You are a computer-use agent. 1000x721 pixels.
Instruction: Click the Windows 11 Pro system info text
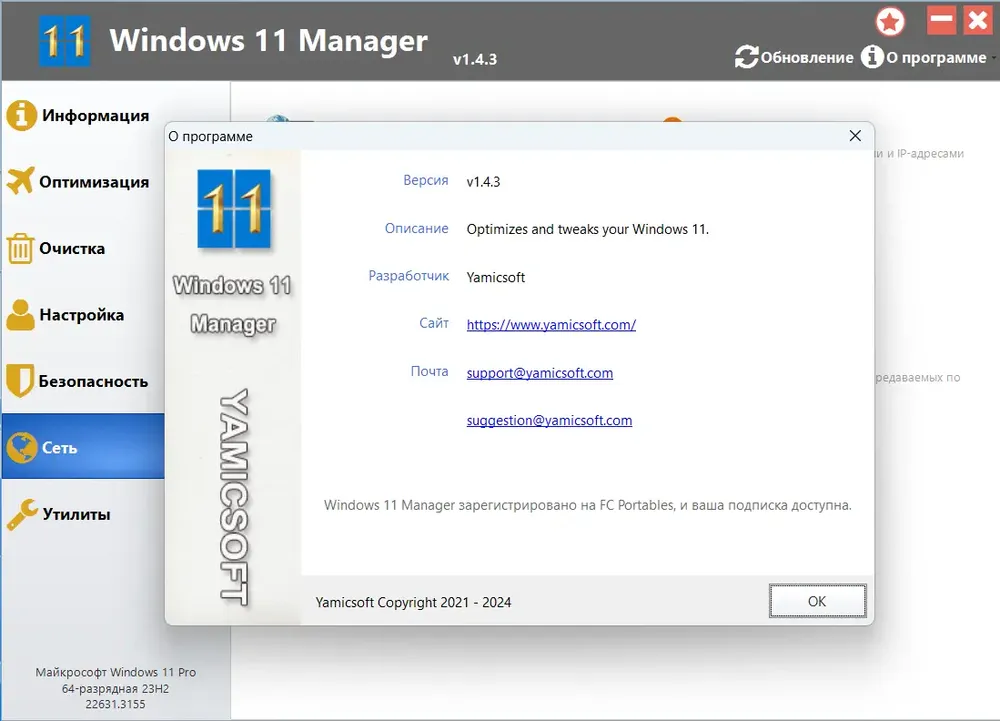click(115, 672)
